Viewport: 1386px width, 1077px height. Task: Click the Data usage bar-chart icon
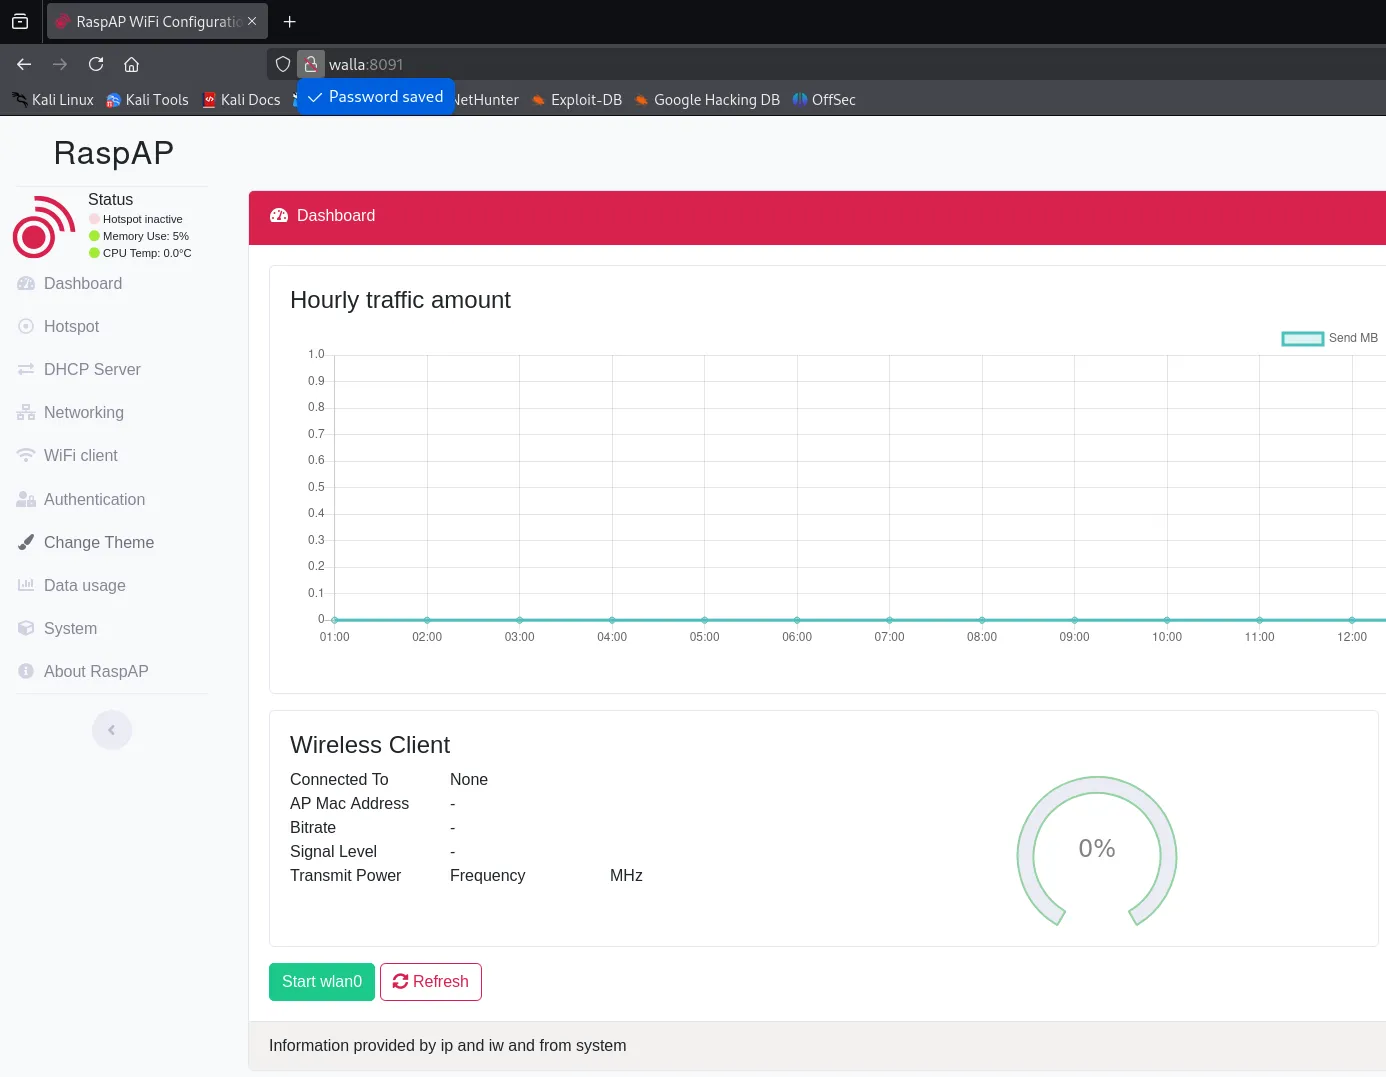(26, 585)
